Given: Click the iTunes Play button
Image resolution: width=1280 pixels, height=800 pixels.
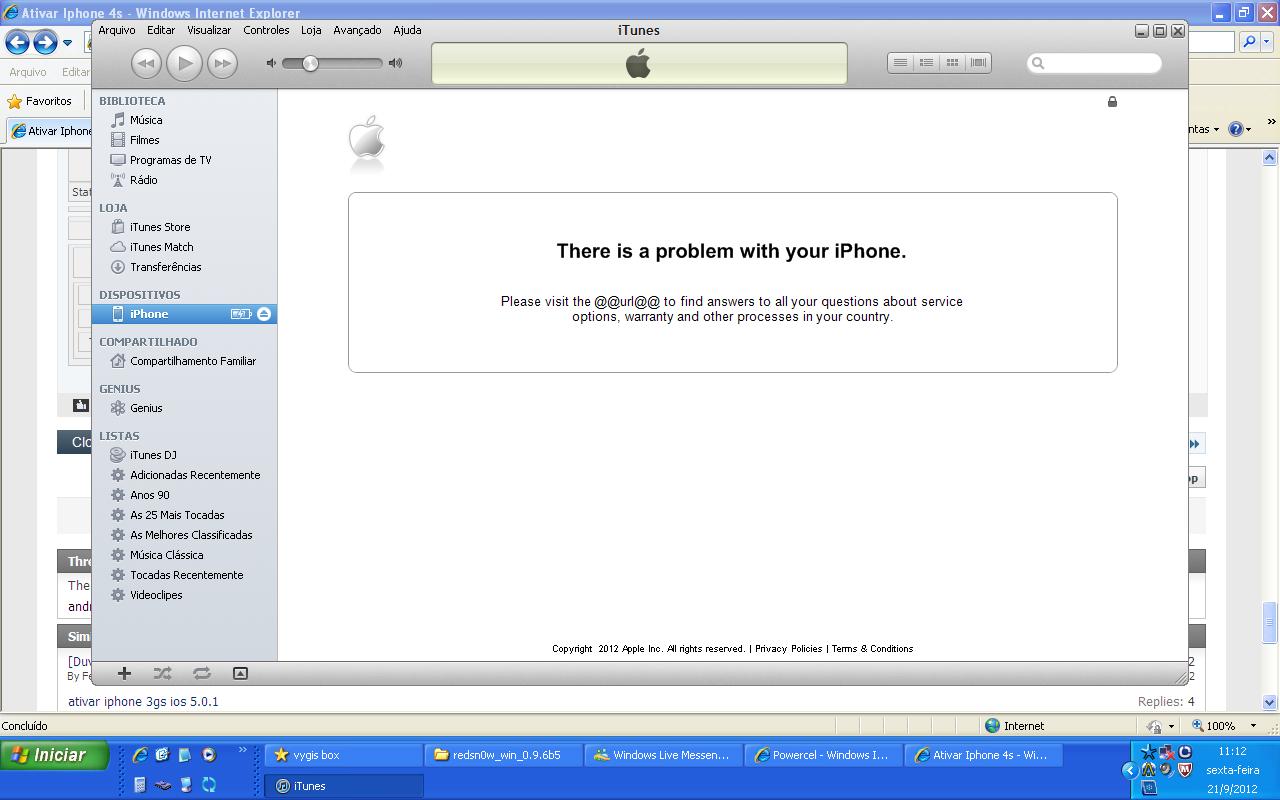Looking at the screenshot, I should (x=184, y=63).
